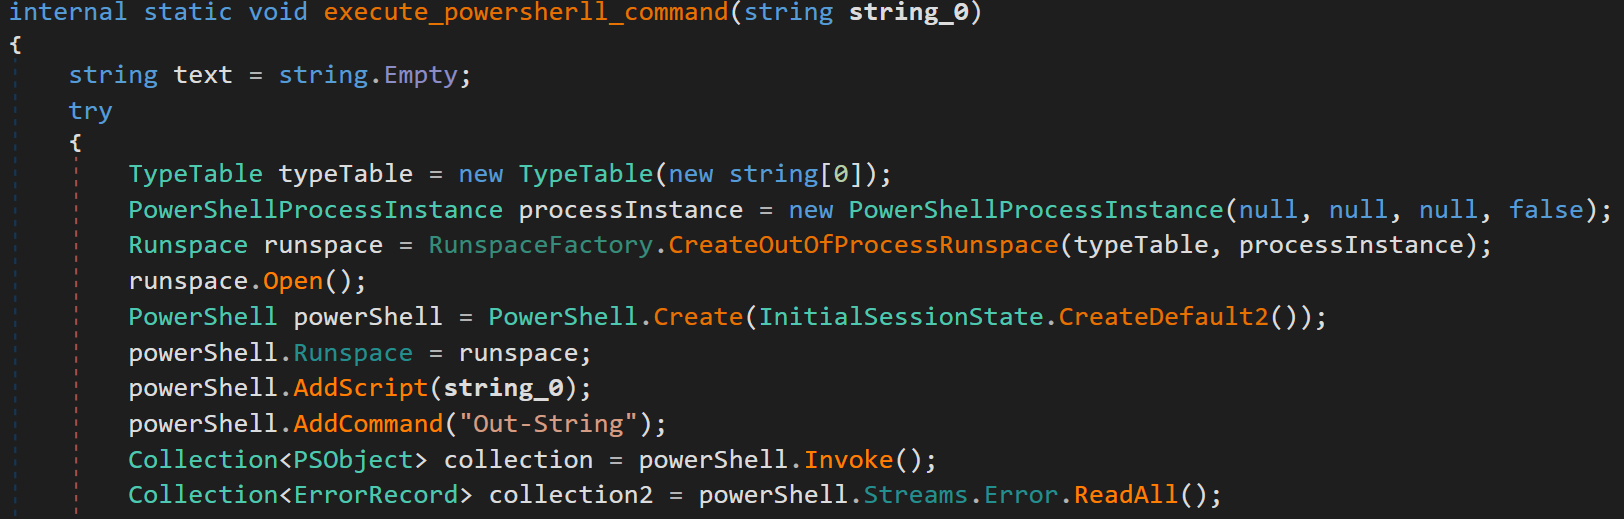Screen dimensions: 1624x519
Task: Click the Streams property
Action: pos(915,495)
